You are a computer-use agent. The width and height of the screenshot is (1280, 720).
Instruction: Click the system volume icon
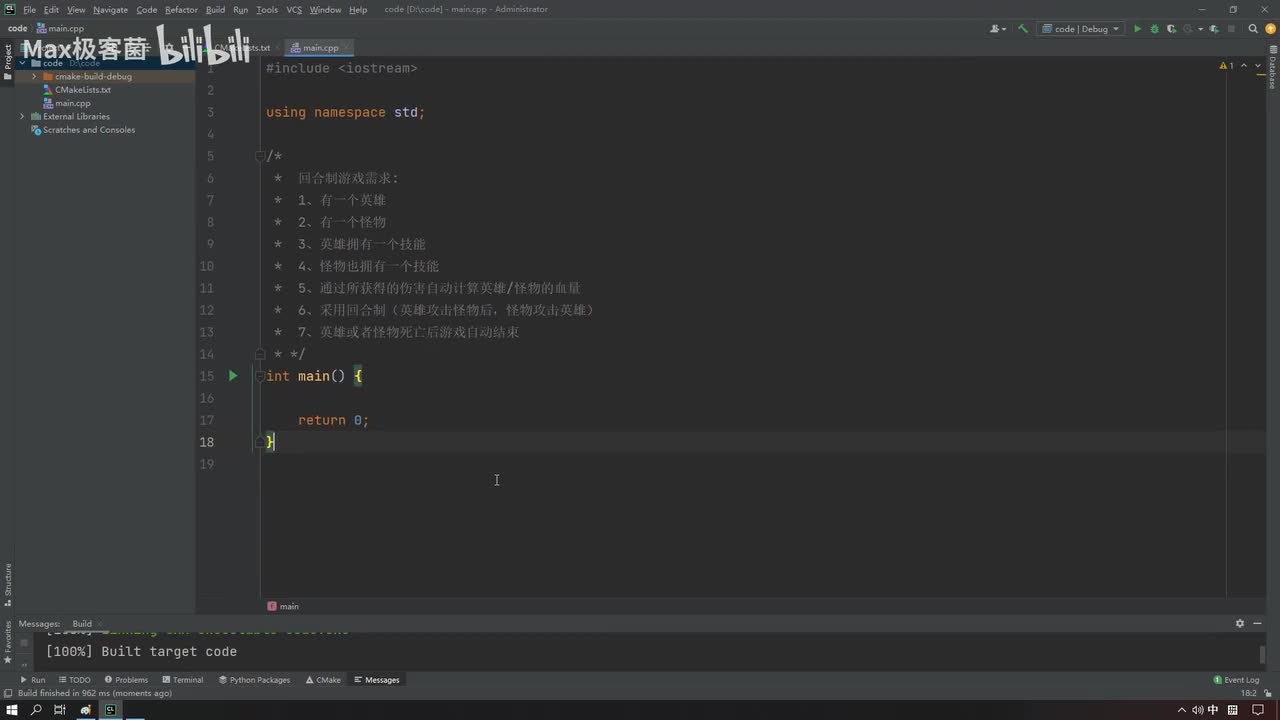[1197, 710]
